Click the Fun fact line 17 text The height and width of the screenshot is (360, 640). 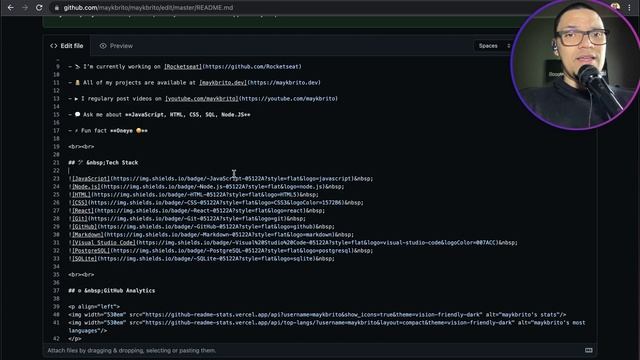pos(108,131)
